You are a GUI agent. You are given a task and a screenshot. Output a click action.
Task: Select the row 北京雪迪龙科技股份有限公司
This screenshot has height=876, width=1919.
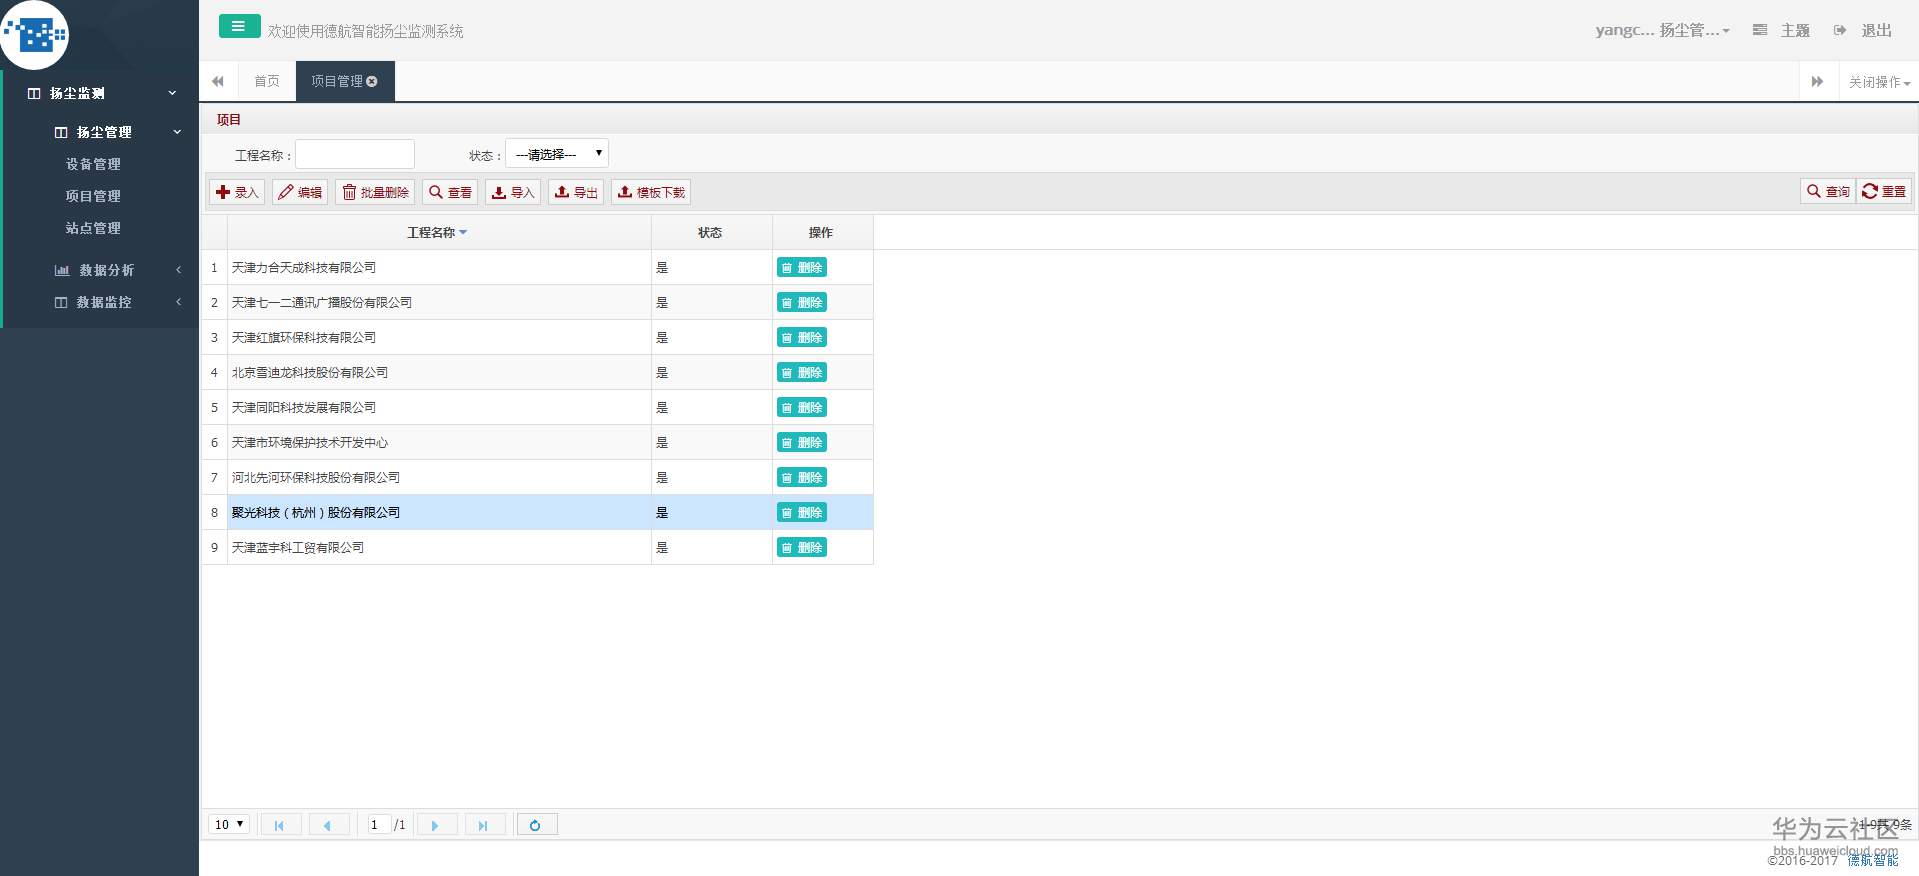pyautogui.click(x=538, y=373)
